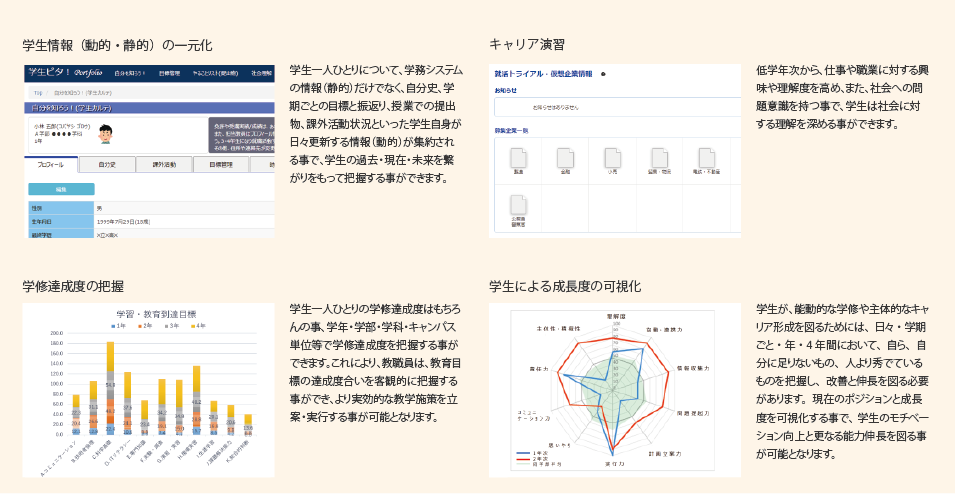
Task: Click the 性別 row label in profile table
Action: 61,208
